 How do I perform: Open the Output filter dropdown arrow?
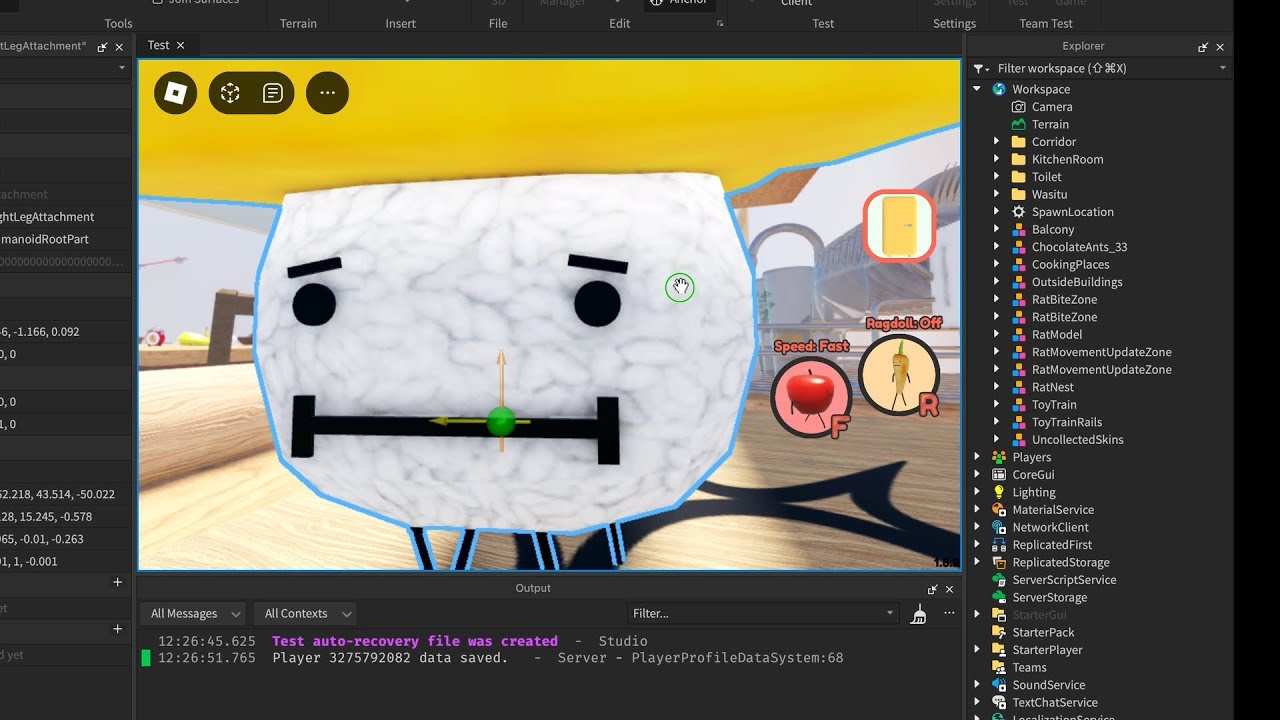click(x=890, y=614)
